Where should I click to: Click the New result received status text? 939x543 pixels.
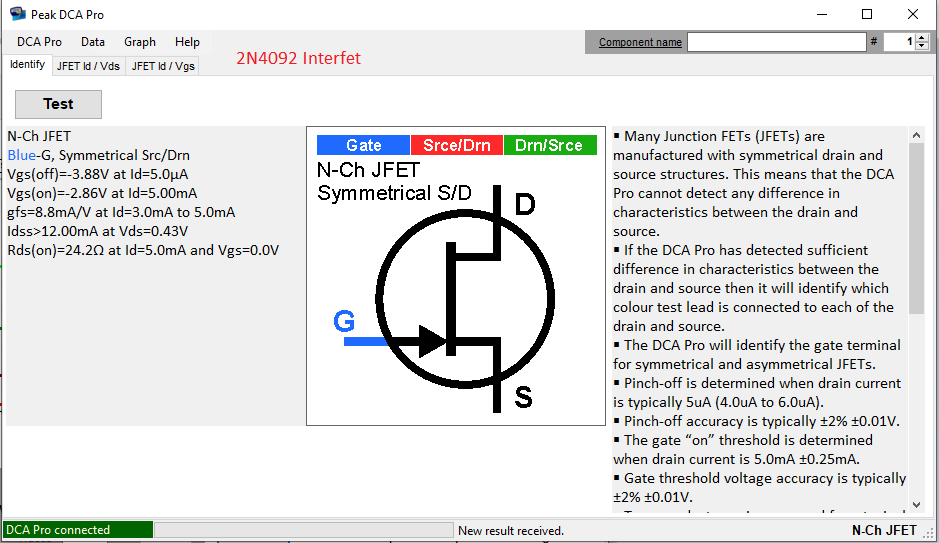(x=511, y=530)
